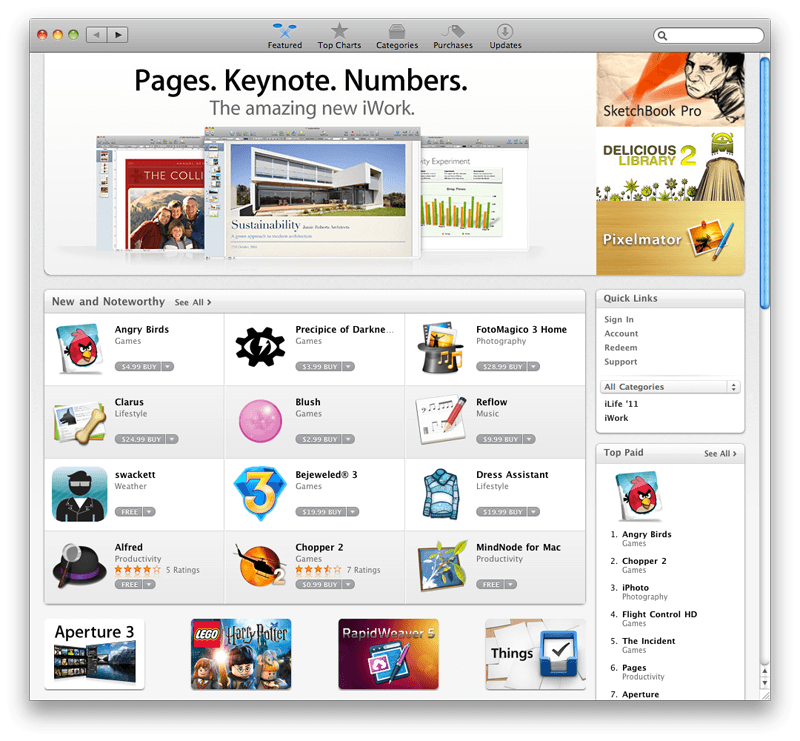800x741 pixels.
Task: Click the scroll up arrow
Action: (764, 671)
